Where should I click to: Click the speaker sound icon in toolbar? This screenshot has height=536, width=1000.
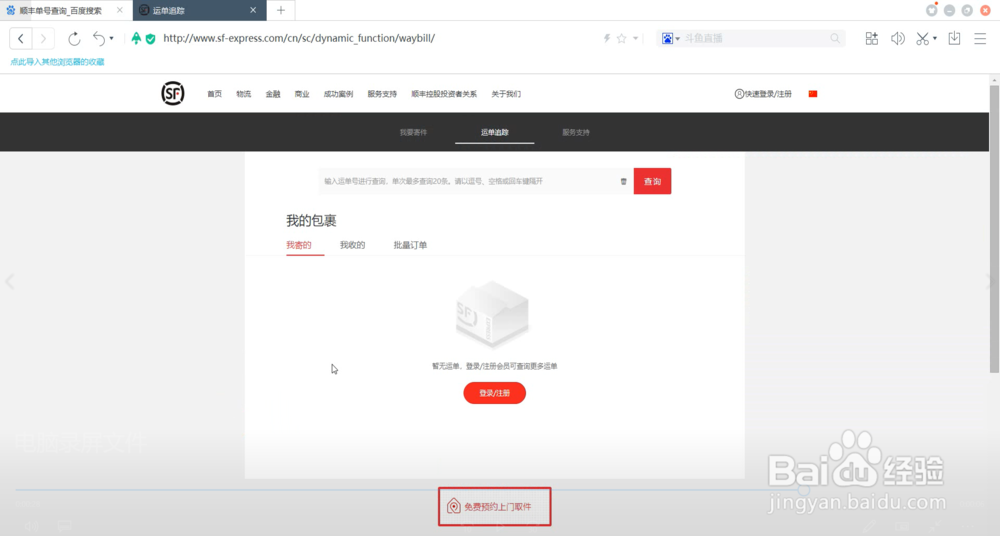(x=897, y=38)
